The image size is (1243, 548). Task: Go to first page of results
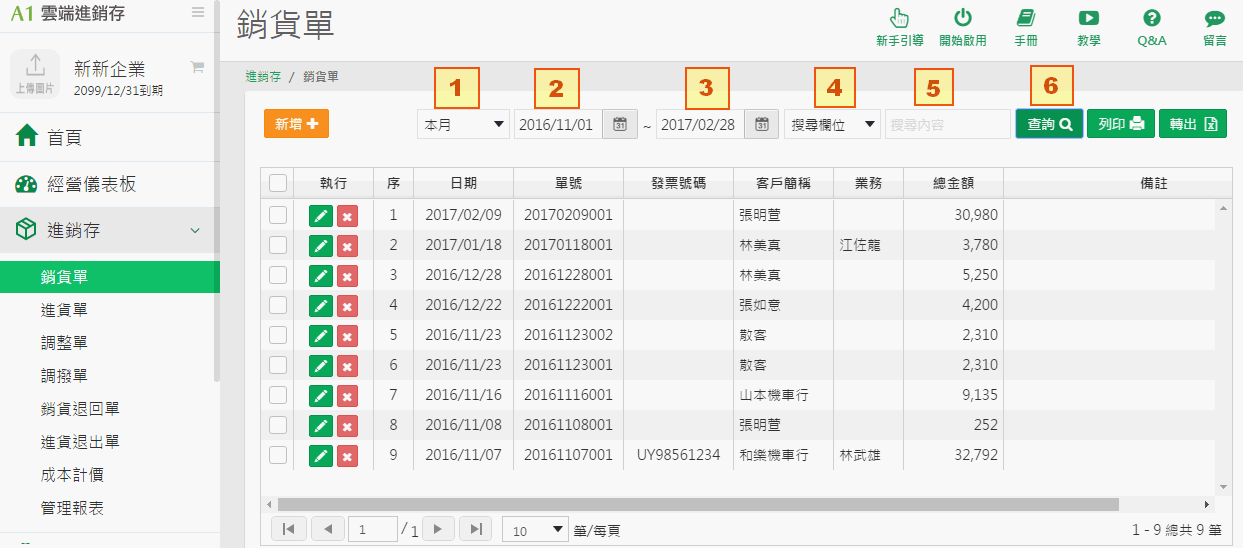[x=288, y=529]
